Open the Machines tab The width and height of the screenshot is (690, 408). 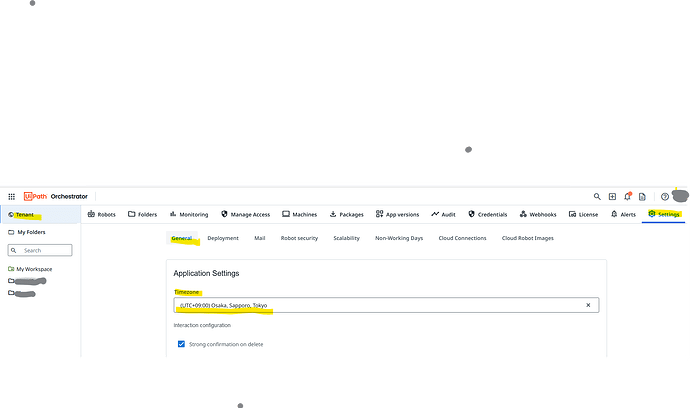coord(300,214)
